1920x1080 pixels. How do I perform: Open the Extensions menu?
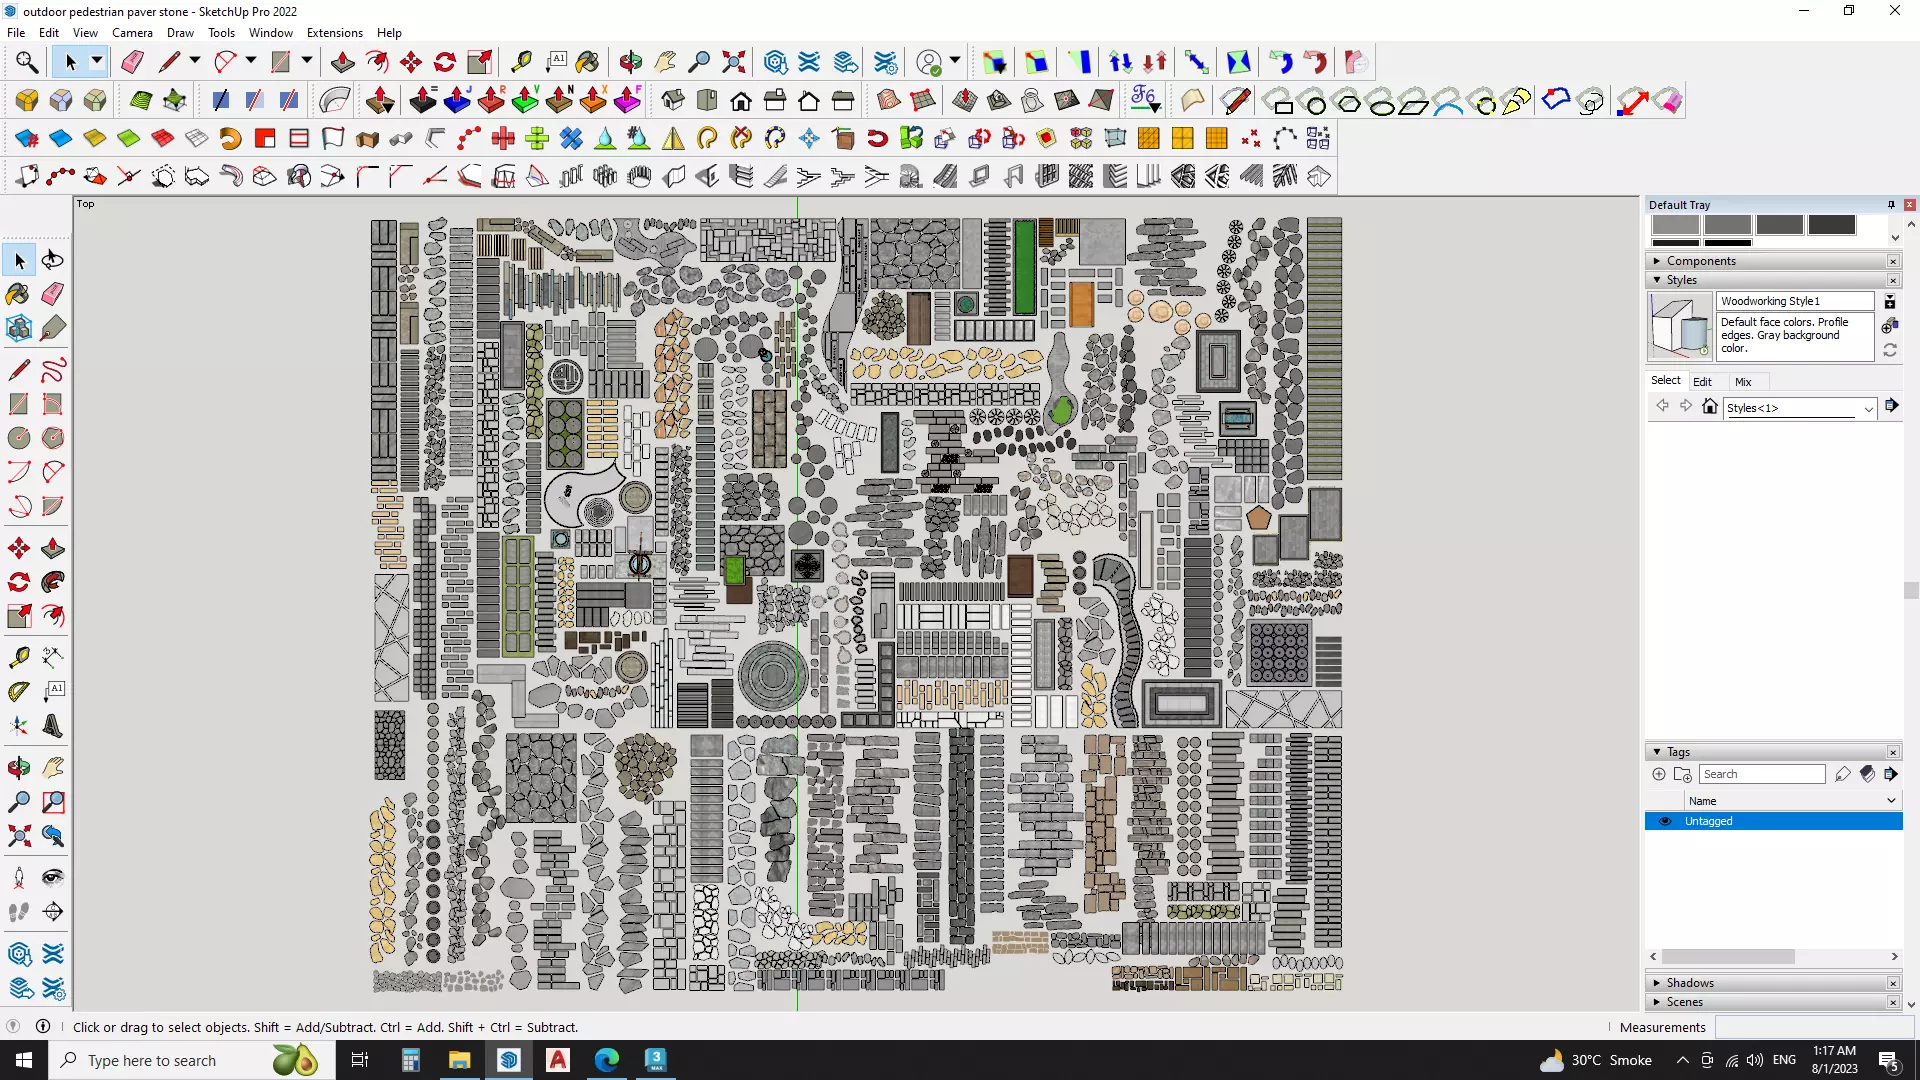click(334, 33)
